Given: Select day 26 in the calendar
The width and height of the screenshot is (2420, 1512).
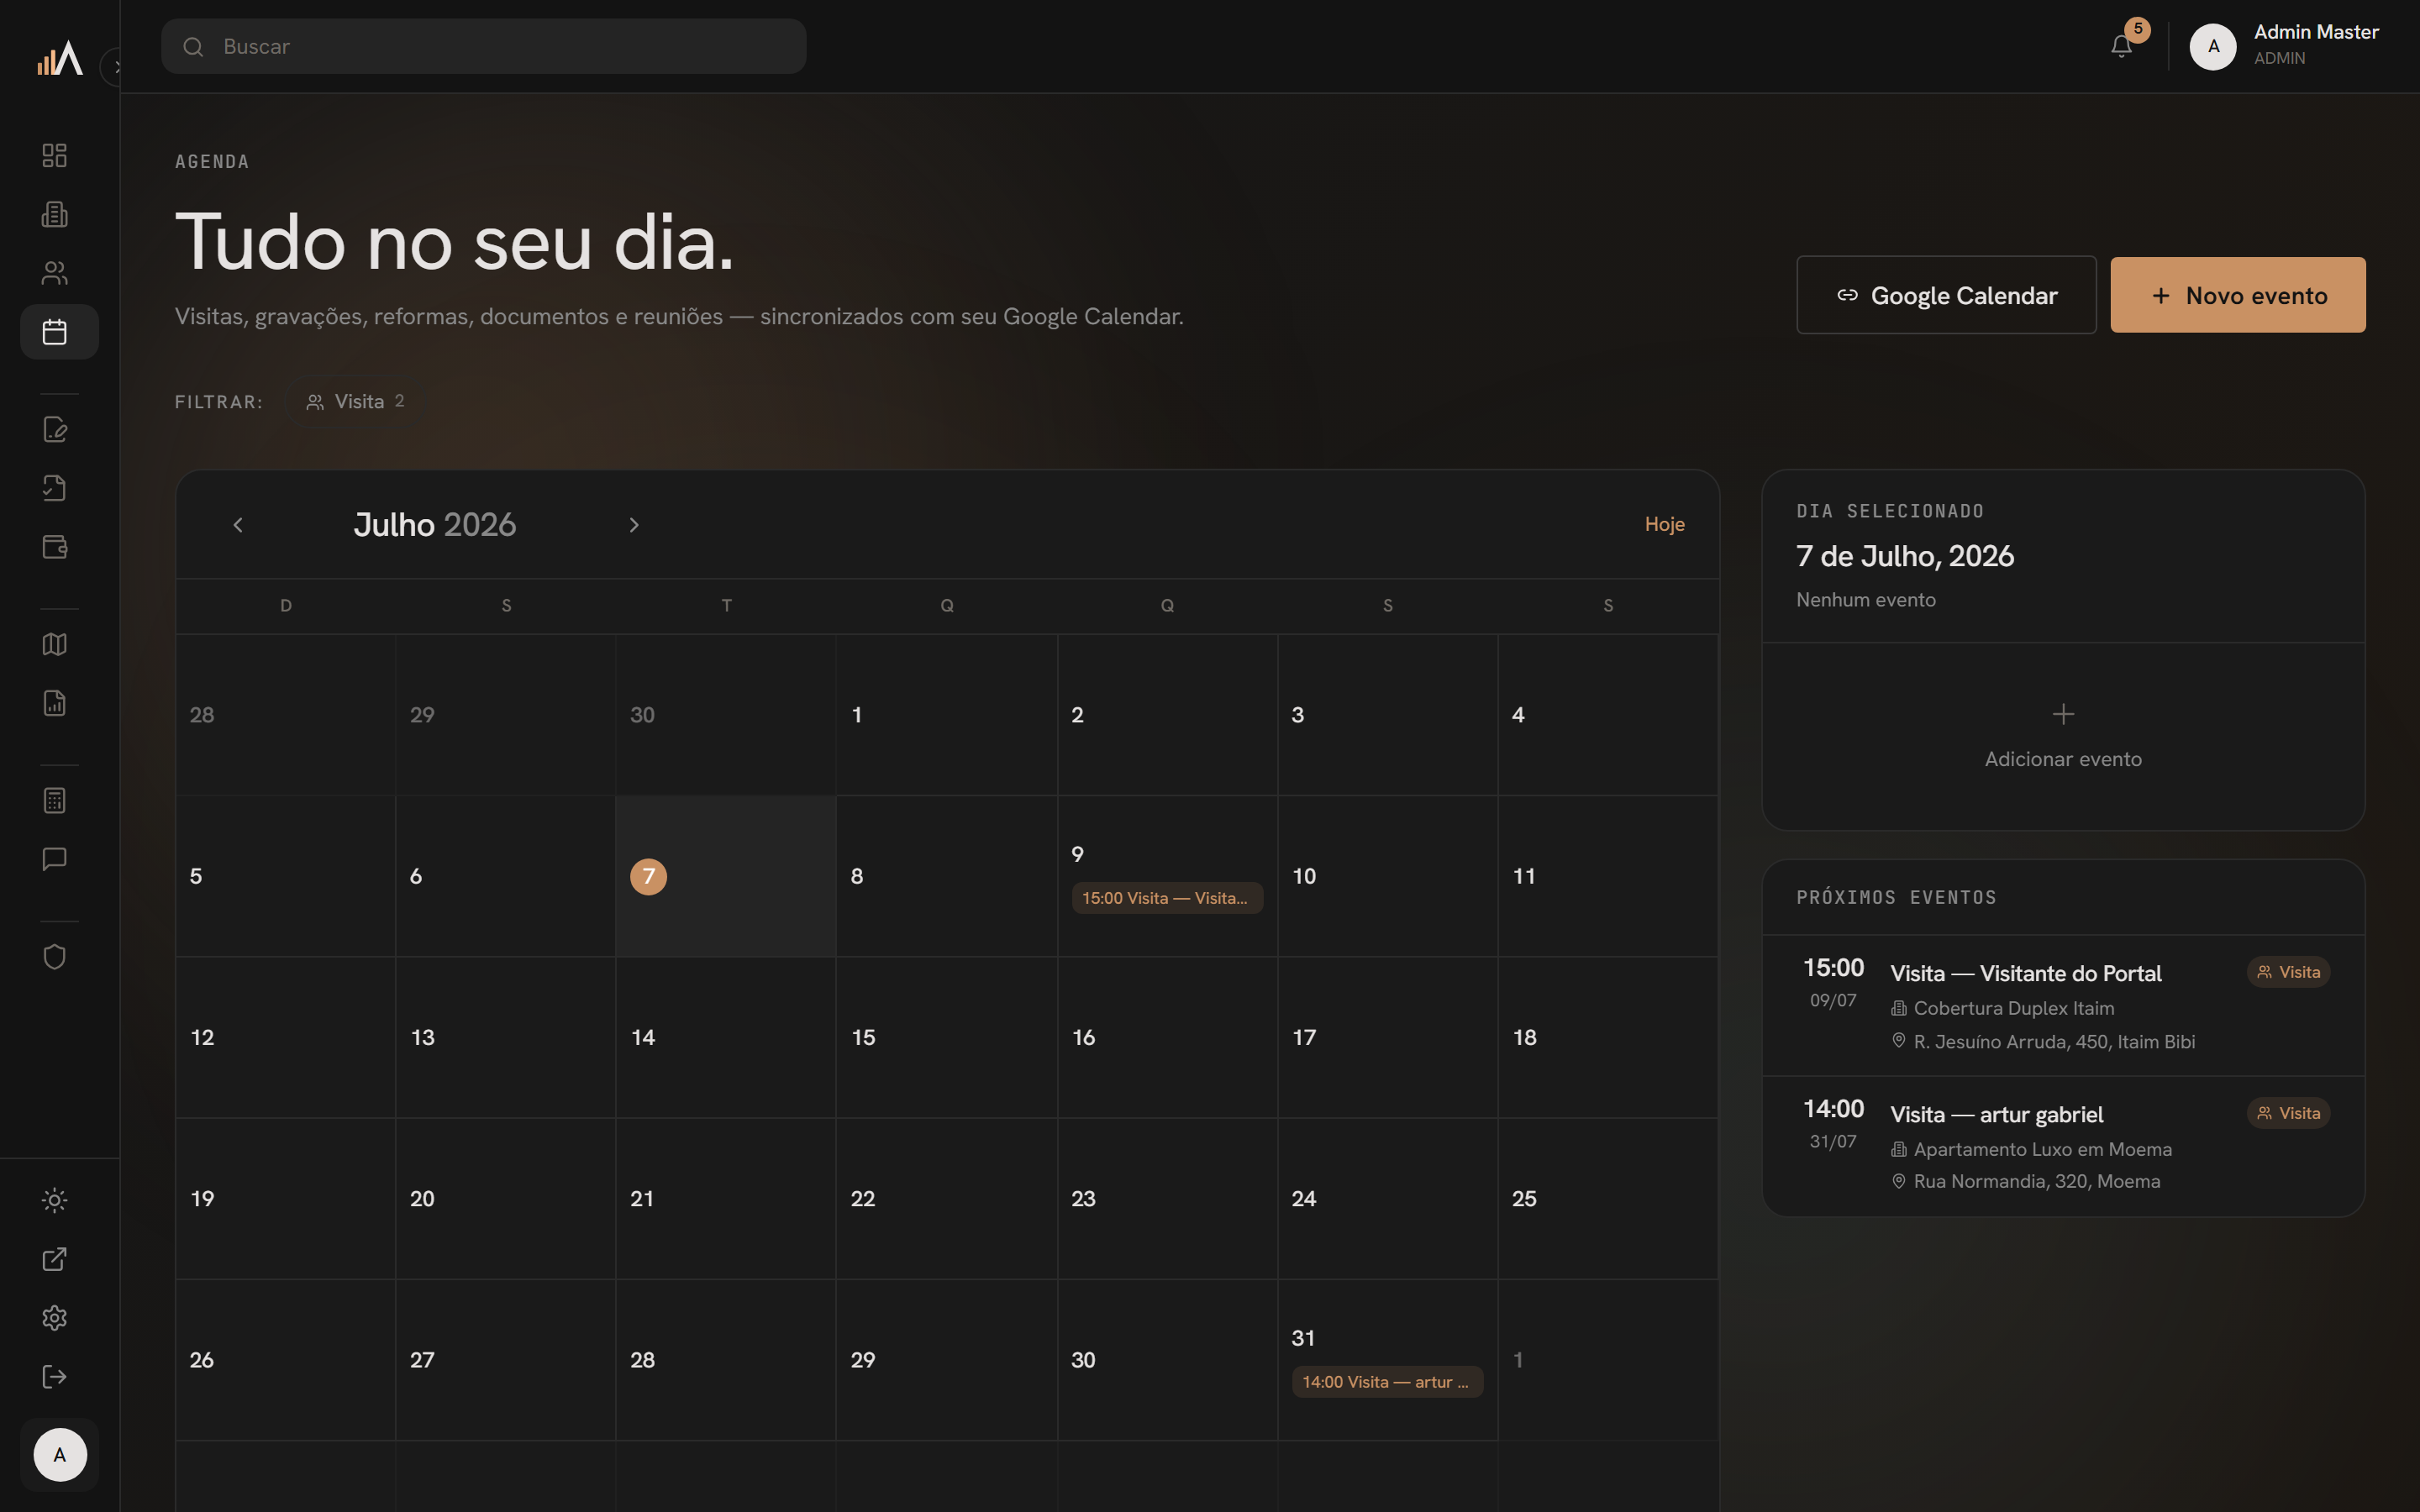Looking at the screenshot, I should point(286,1360).
